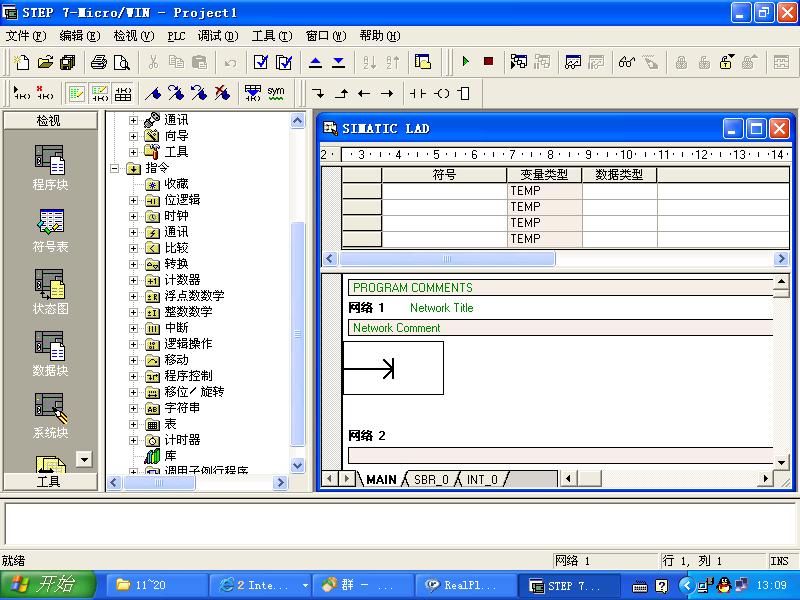Insert a line down with arrow icon
800x600 pixels.
click(x=318, y=93)
